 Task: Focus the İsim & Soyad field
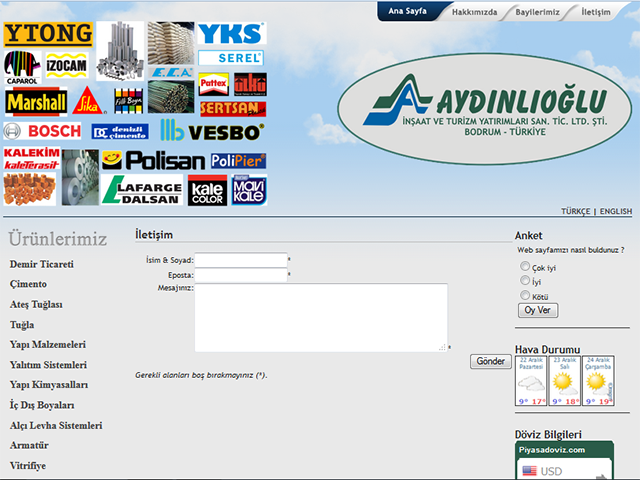tap(241, 260)
